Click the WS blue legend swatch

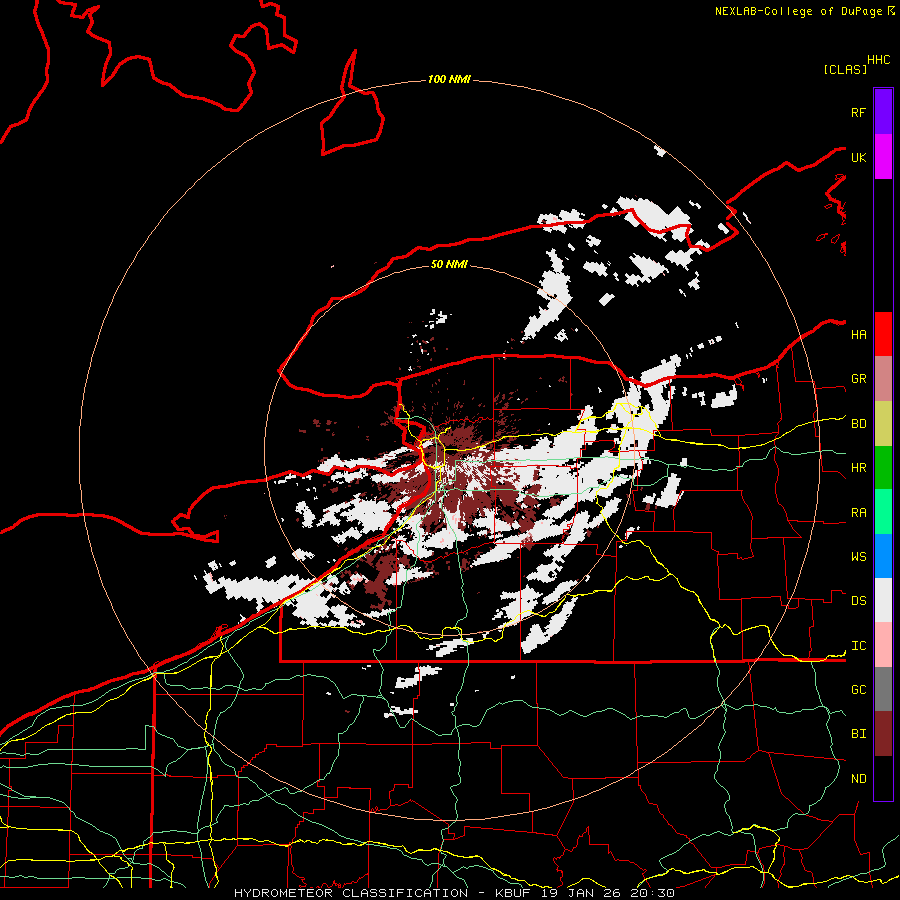point(883,556)
